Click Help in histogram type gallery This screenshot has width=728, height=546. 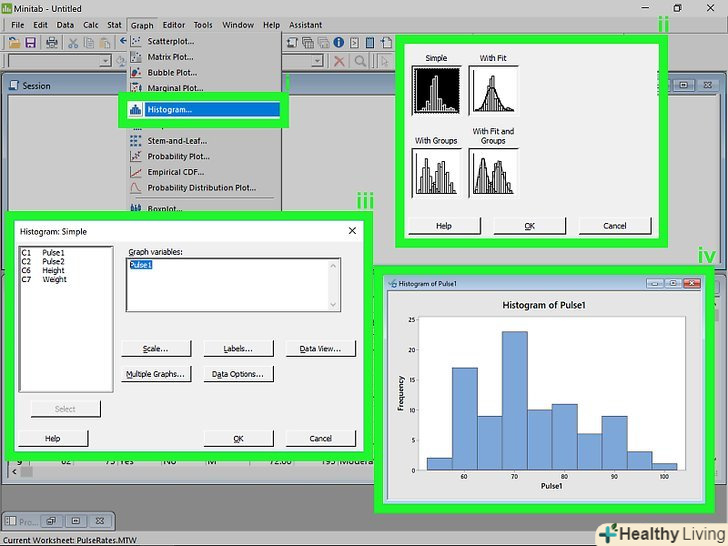pyautogui.click(x=444, y=226)
